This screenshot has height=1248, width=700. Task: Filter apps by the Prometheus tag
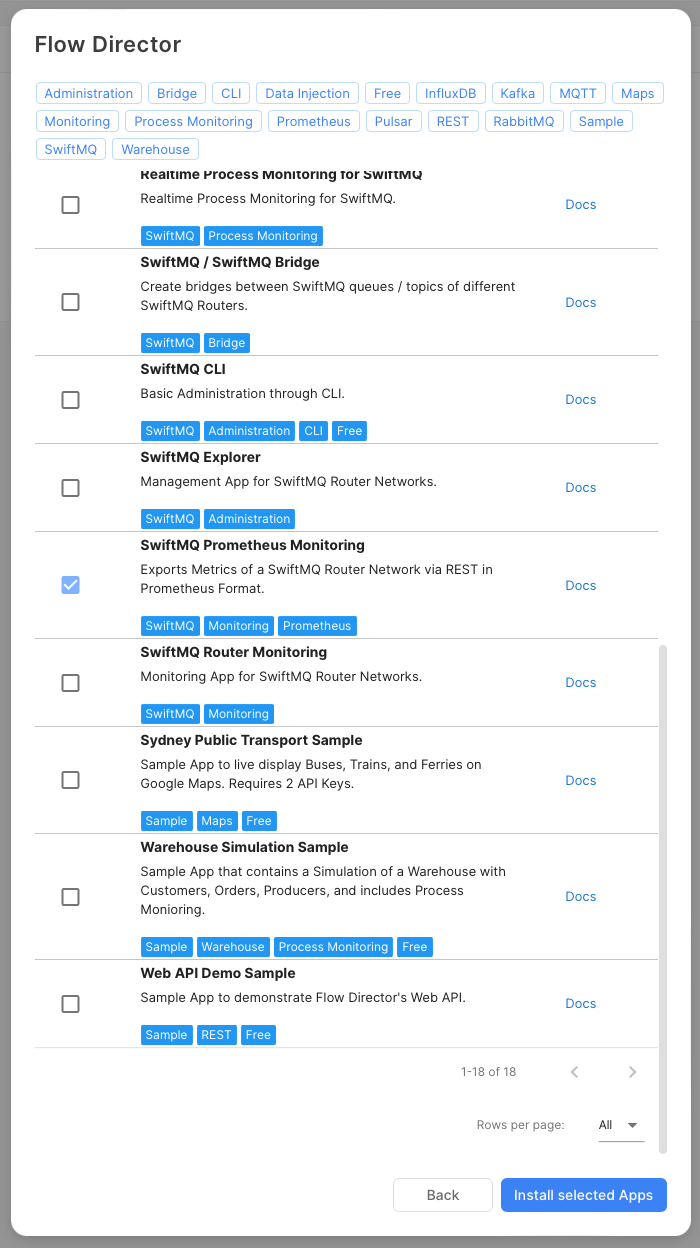pyautogui.click(x=314, y=122)
